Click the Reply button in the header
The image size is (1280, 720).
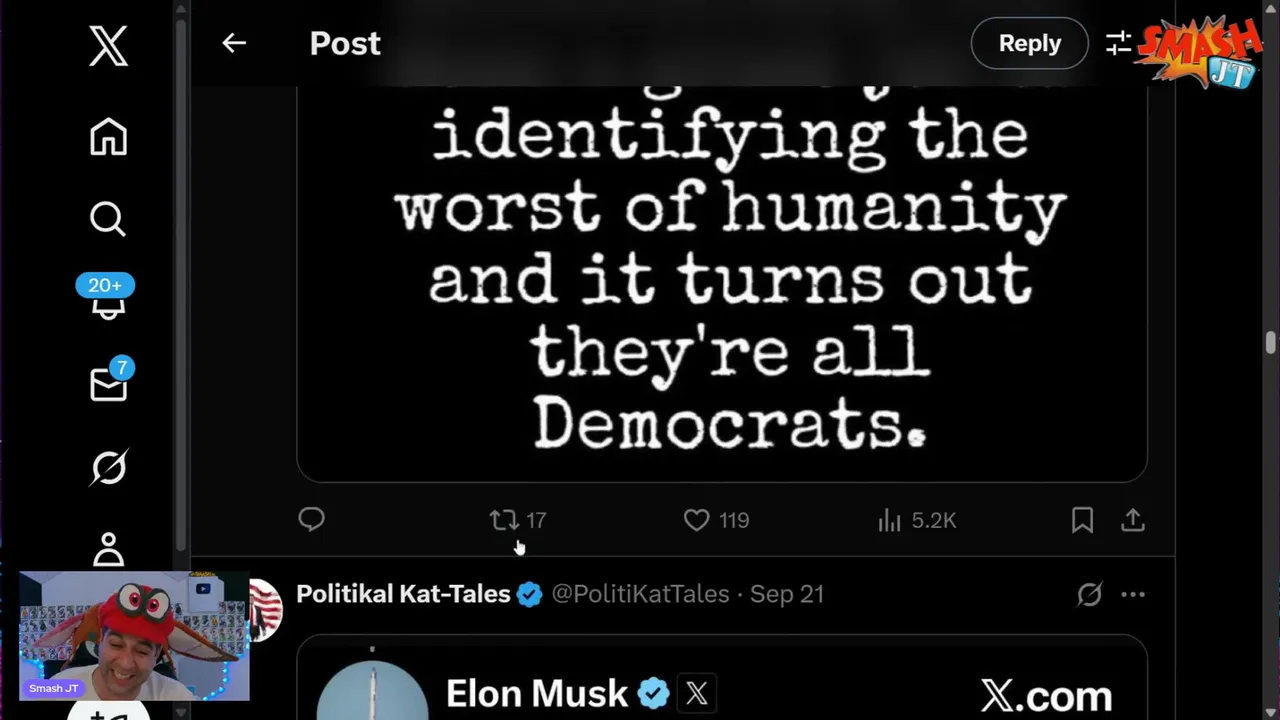point(1029,43)
